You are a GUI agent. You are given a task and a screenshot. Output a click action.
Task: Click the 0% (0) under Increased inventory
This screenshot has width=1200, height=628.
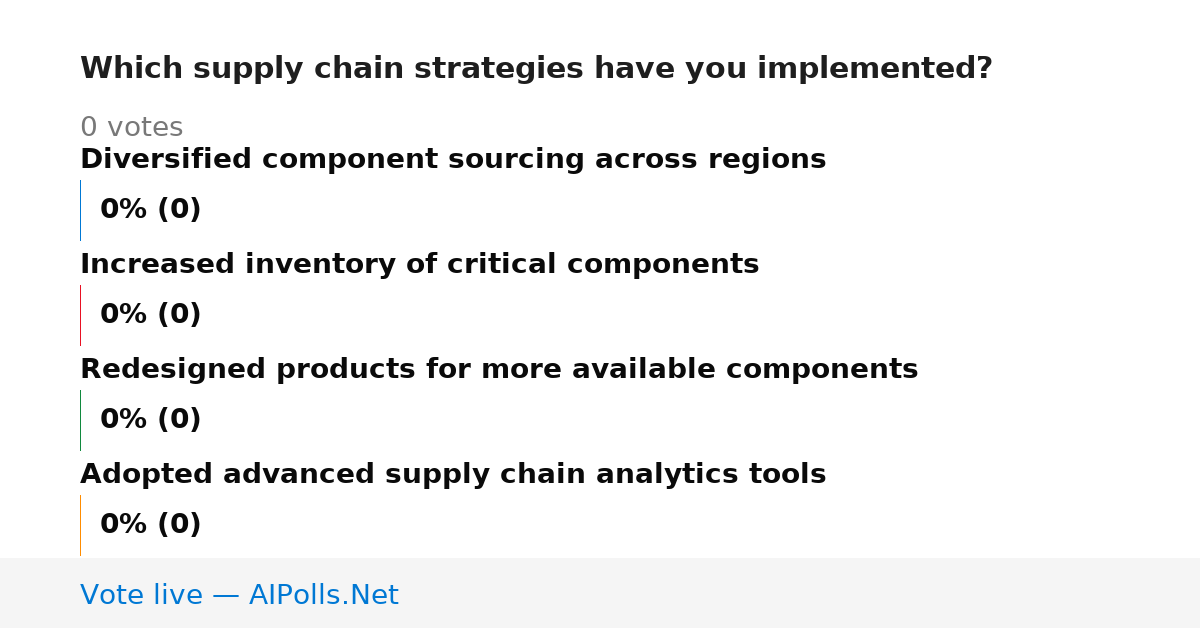[150, 315]
